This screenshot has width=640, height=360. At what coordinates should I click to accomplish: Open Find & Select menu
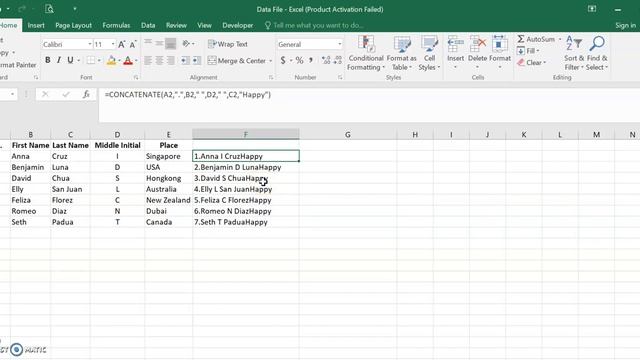coord(597,53)
